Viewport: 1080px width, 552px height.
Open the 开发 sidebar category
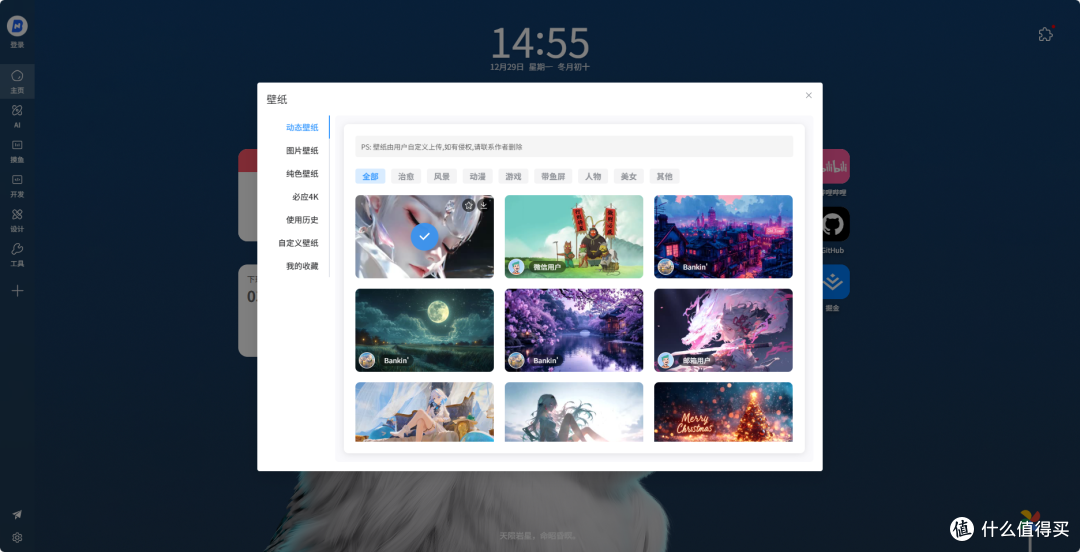pos(17,185)
